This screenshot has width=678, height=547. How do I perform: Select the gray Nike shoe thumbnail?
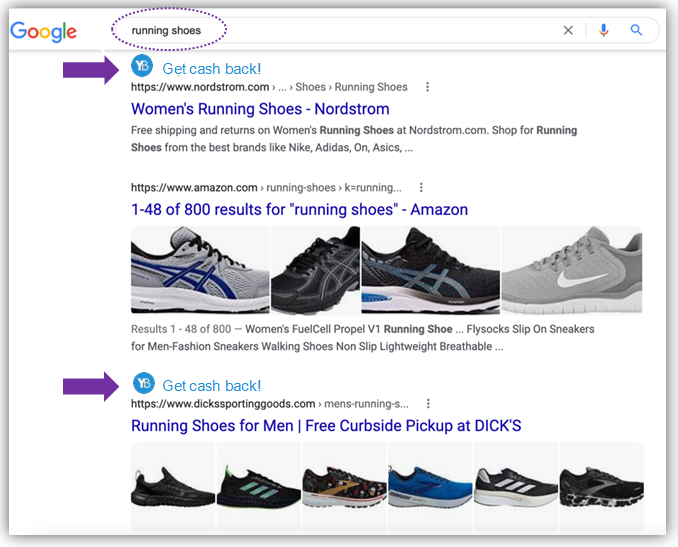[x=572, y=270]
